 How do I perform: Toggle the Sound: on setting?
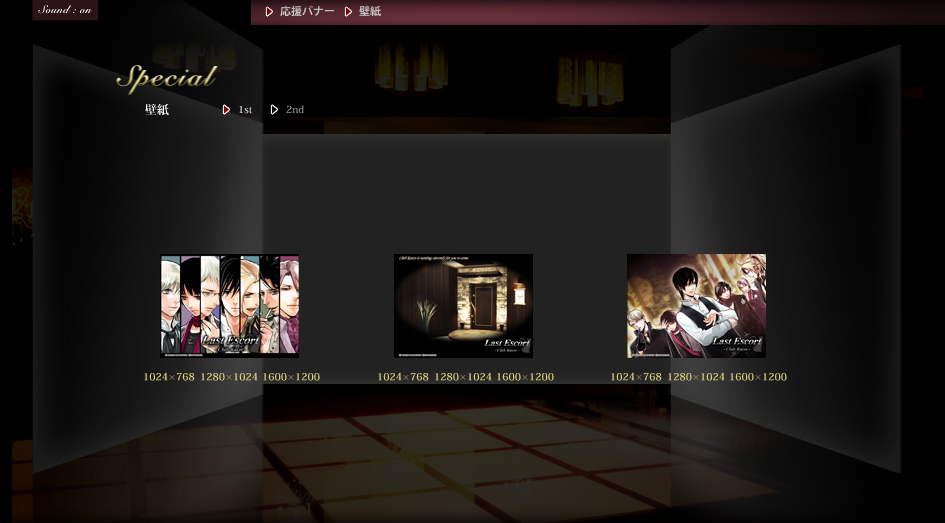(64, 10)
